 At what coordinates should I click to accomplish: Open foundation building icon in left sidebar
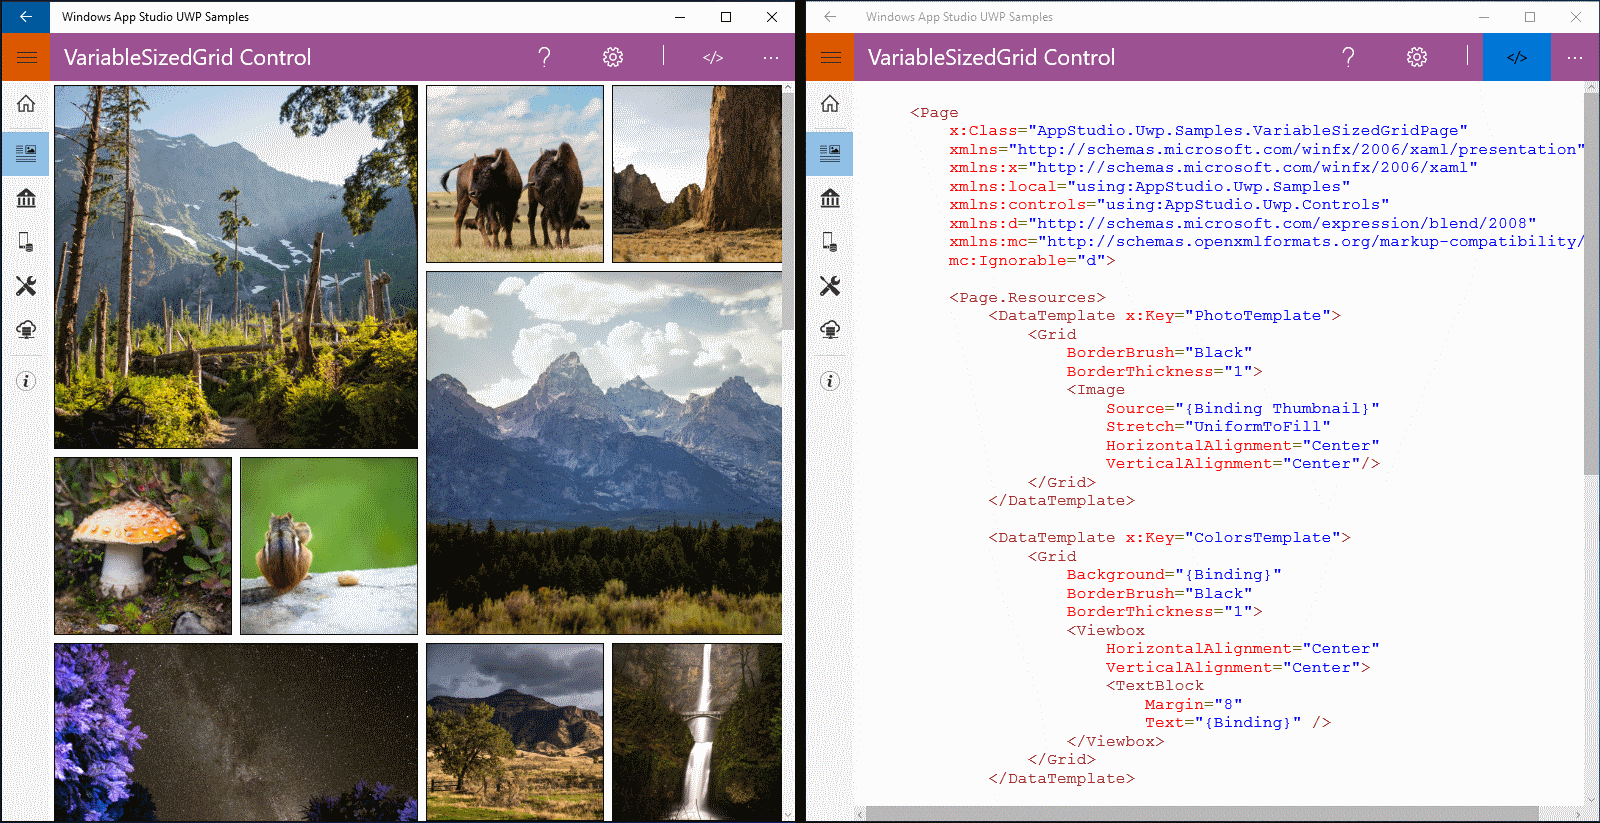tap(26, 198)
